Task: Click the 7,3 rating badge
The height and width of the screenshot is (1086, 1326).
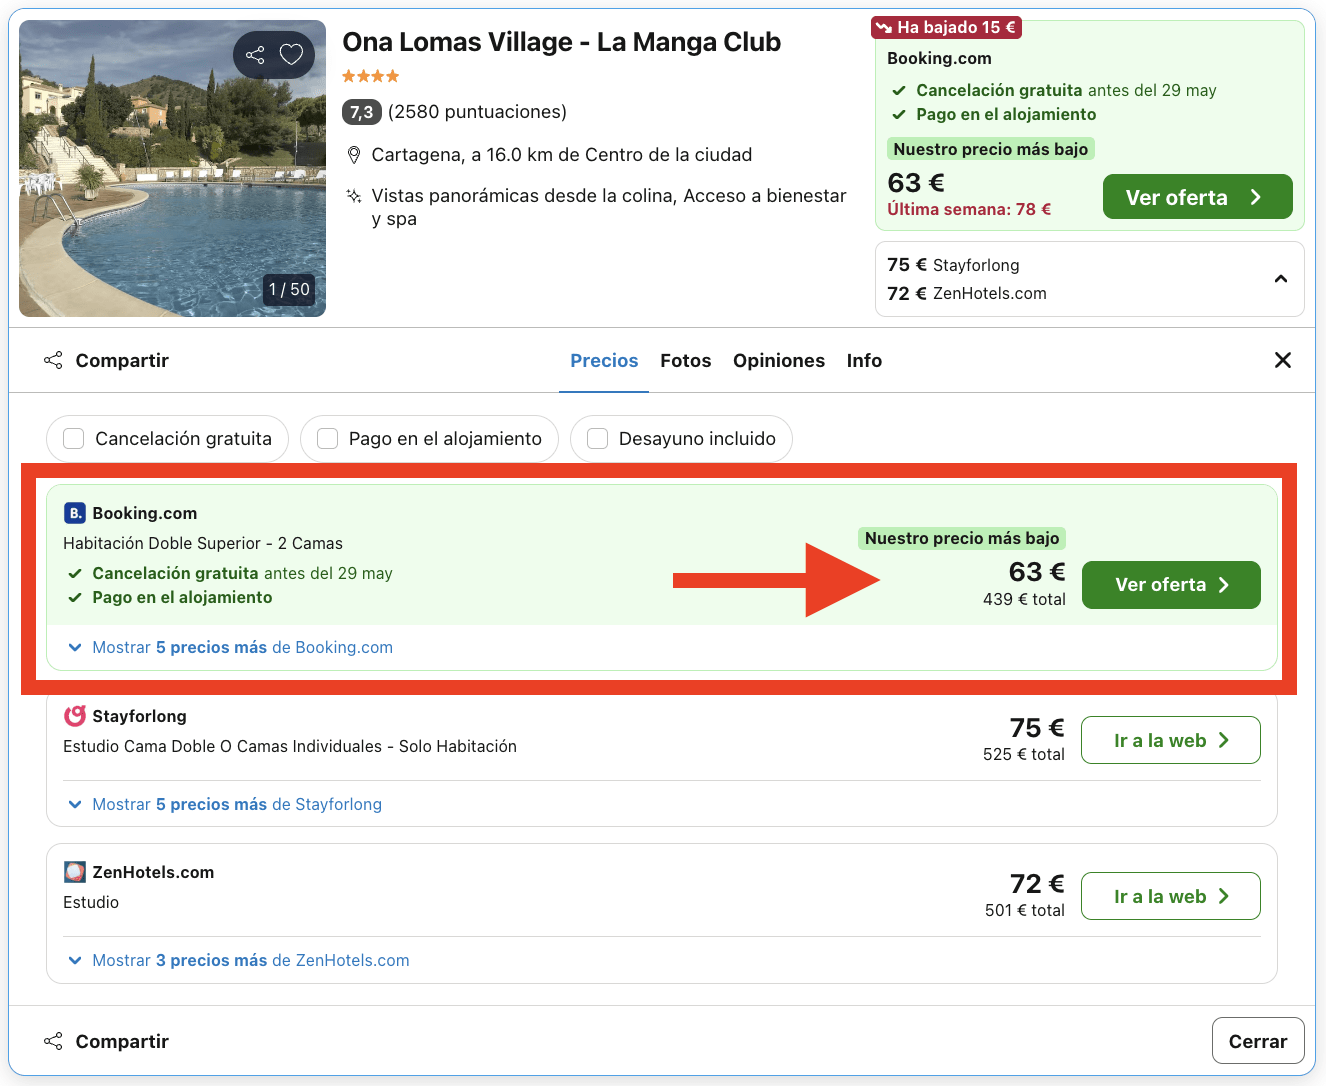Action: point(362,112)
